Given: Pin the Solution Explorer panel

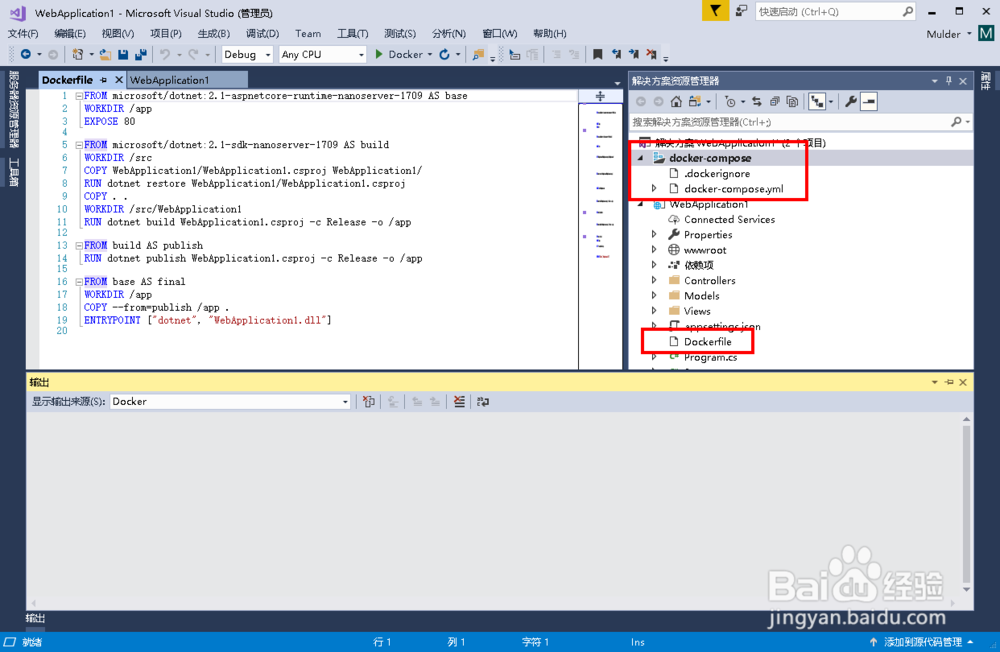Looking at the screenshot, I should click(x=950, y=81).
